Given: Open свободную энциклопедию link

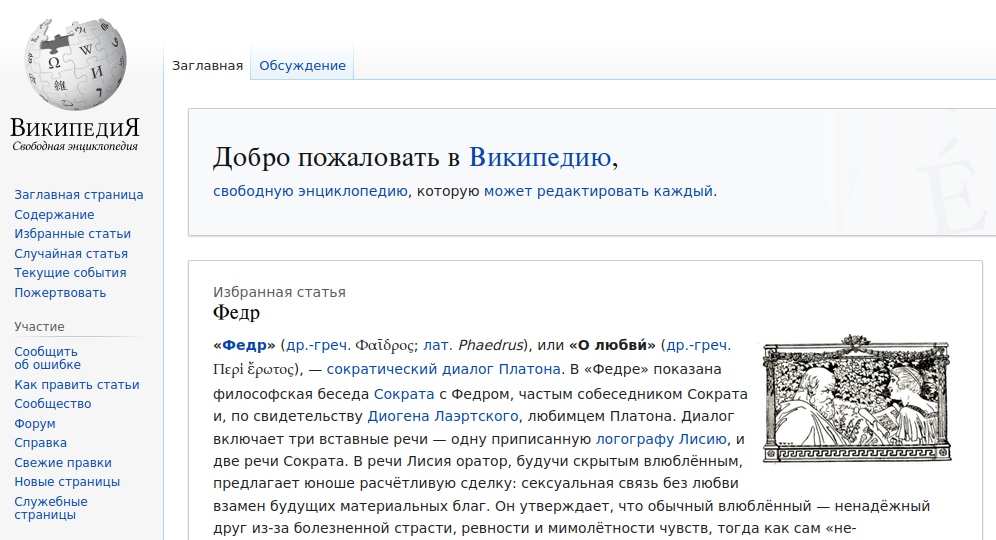Looking at the screenshot, I should [311, 191].
